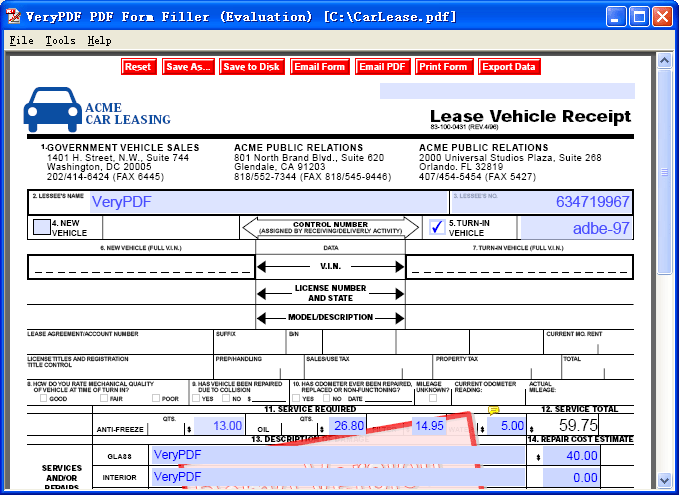The image size is (679, 495).
Task: Click the Lessee's No. field 634719967
Action: 541,202
